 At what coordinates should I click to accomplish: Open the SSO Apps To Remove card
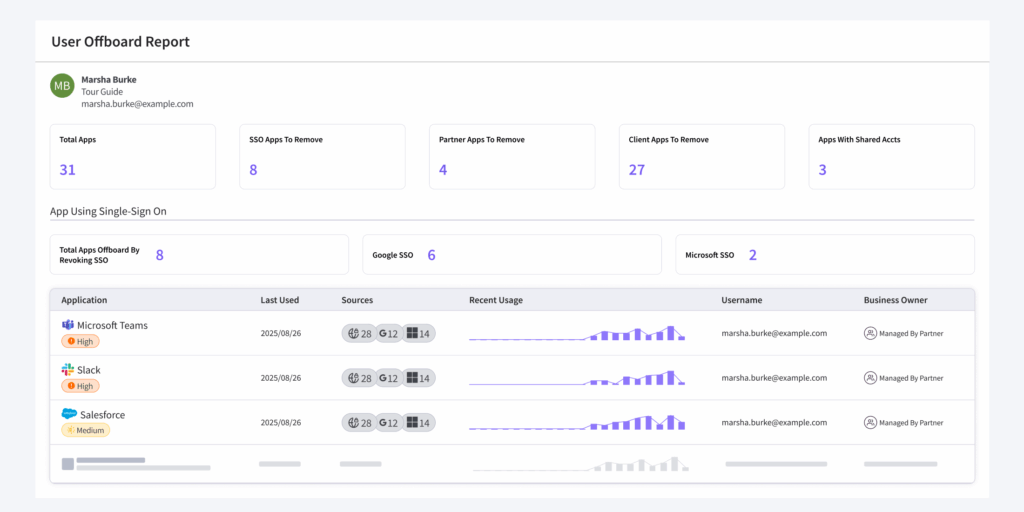(x=323, y=157)
